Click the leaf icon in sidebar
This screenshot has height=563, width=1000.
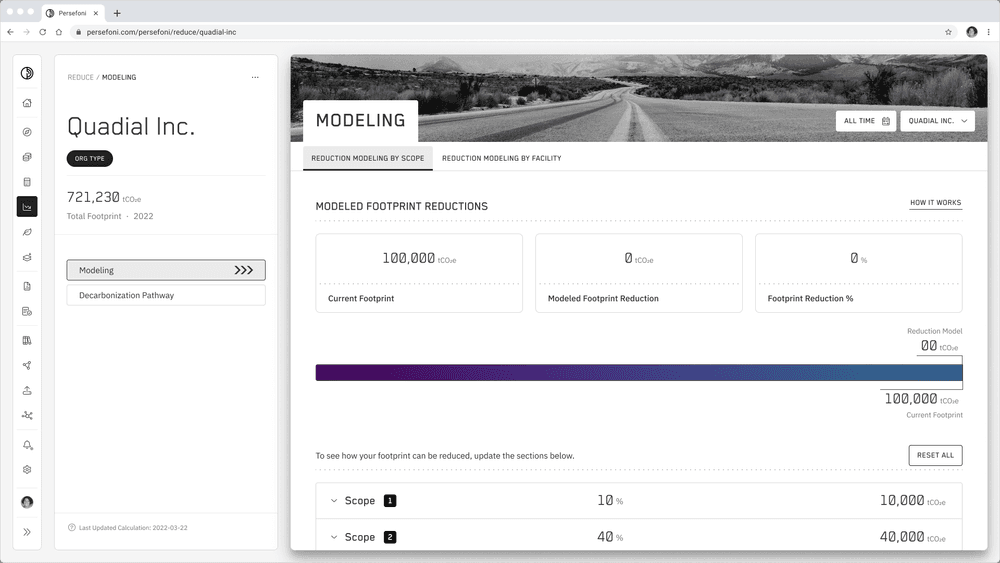click(x=27, y=232)
